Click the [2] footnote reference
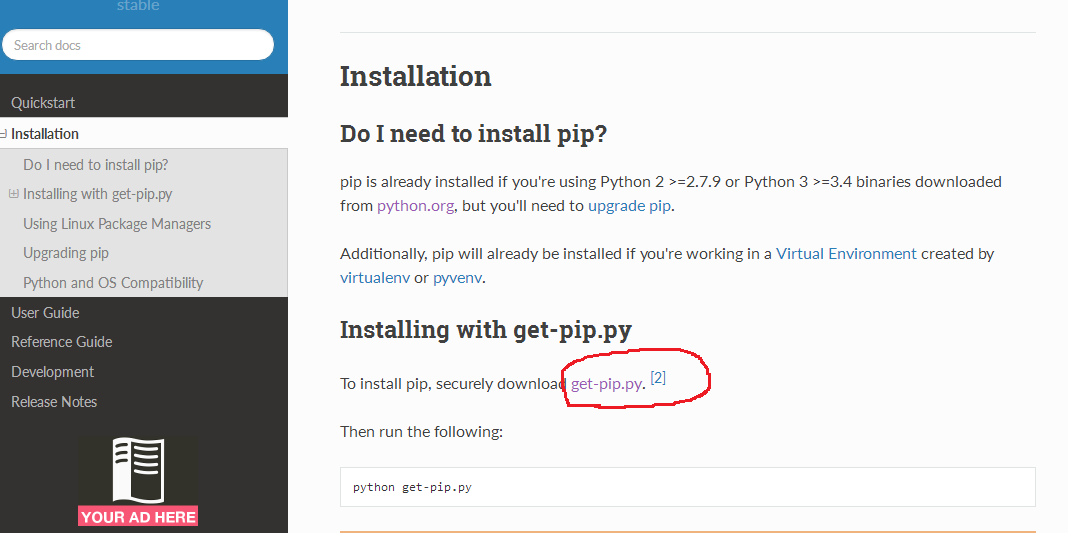Viewport: 1068px width, 533px height. [x=658, y=377]
